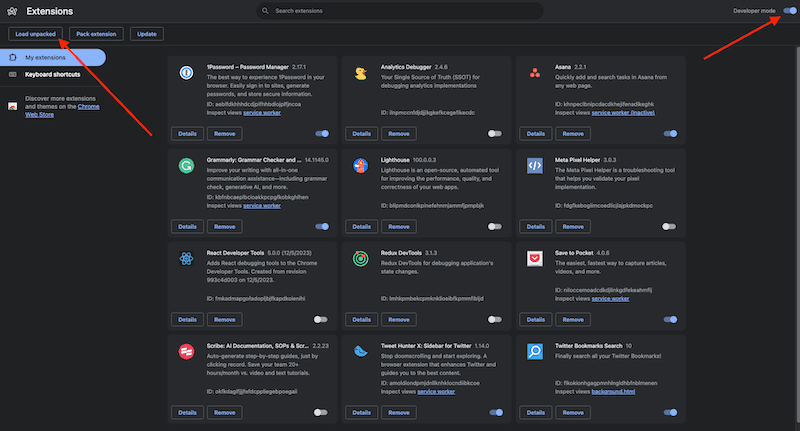Click the 1Password extension icon
This screenshot has height=431, width=800.
(x=186, y=73)
